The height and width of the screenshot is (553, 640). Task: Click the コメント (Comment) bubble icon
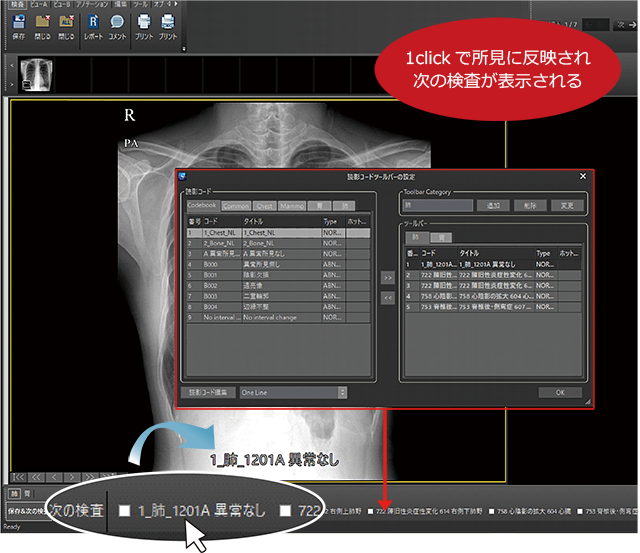(117, 22)
